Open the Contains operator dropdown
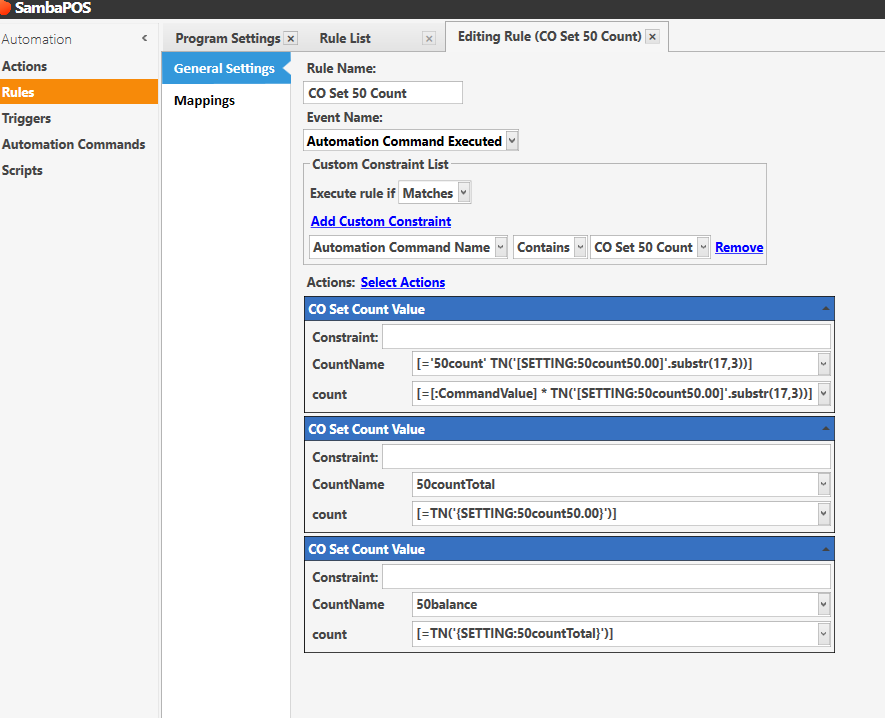 580,247
